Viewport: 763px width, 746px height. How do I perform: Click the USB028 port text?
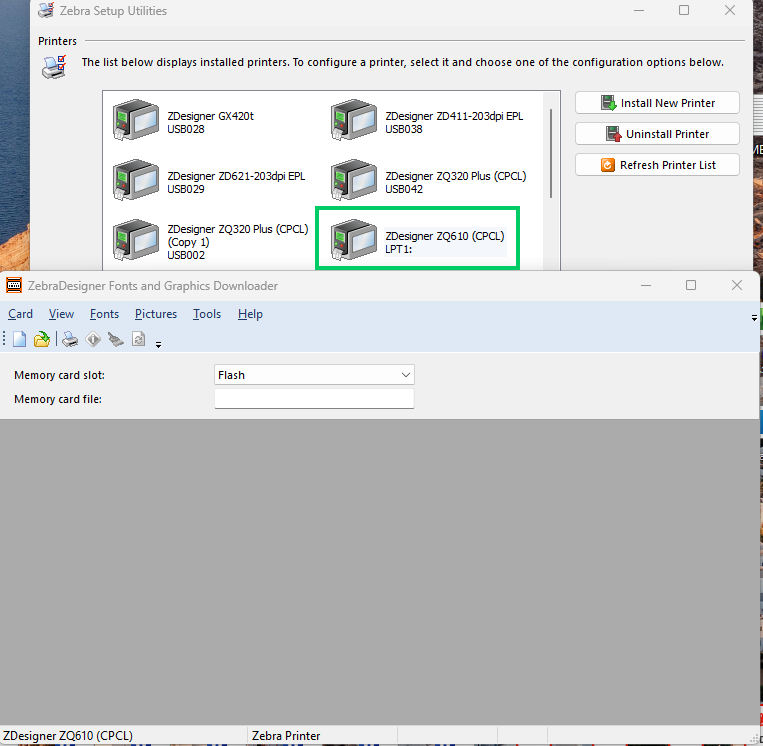(186, 129)
